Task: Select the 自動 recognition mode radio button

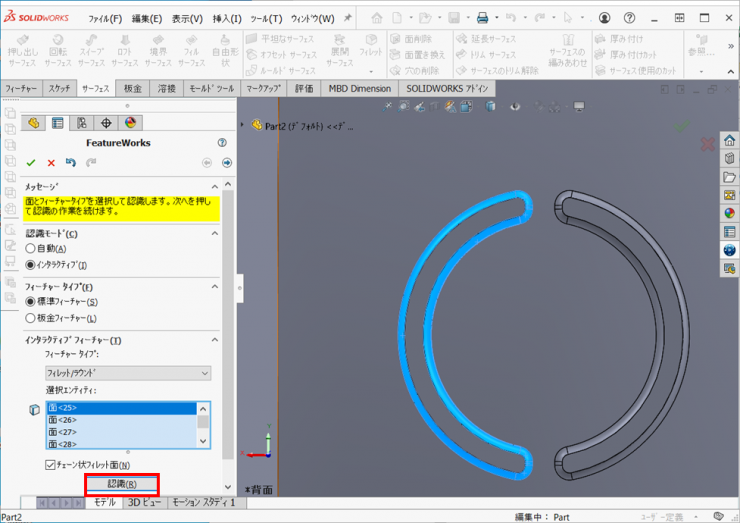Action: point(30,248)
